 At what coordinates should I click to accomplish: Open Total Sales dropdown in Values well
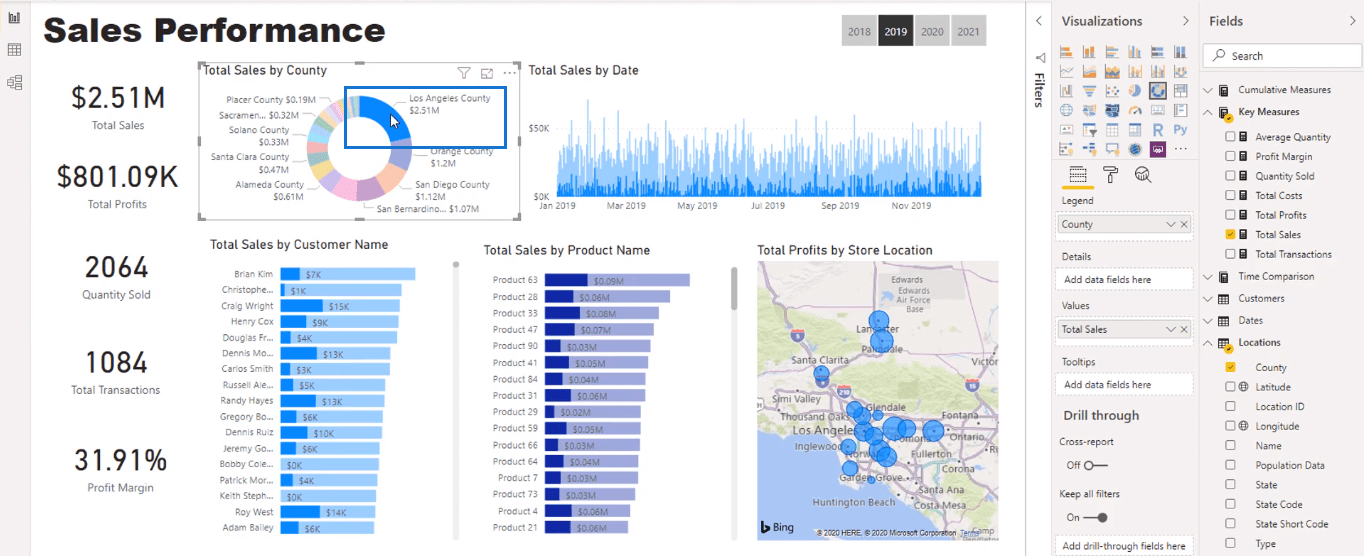click(x=1172, y=329)
